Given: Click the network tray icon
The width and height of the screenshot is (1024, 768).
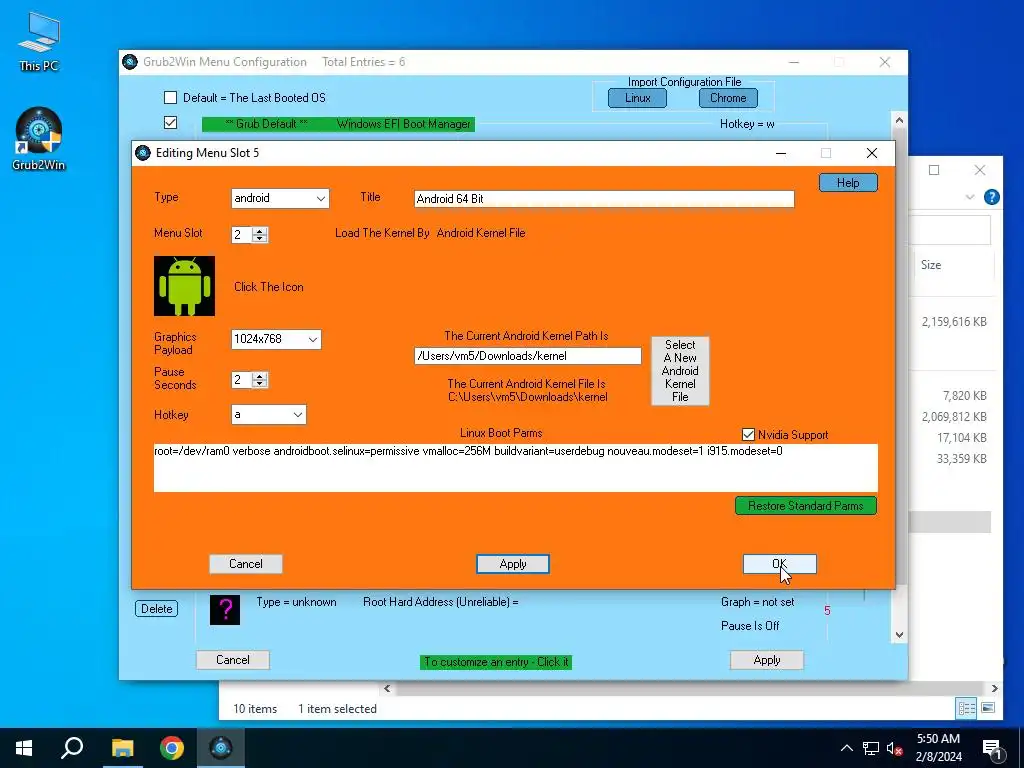Looking at the screenshot, I should (x=871, y=748).
